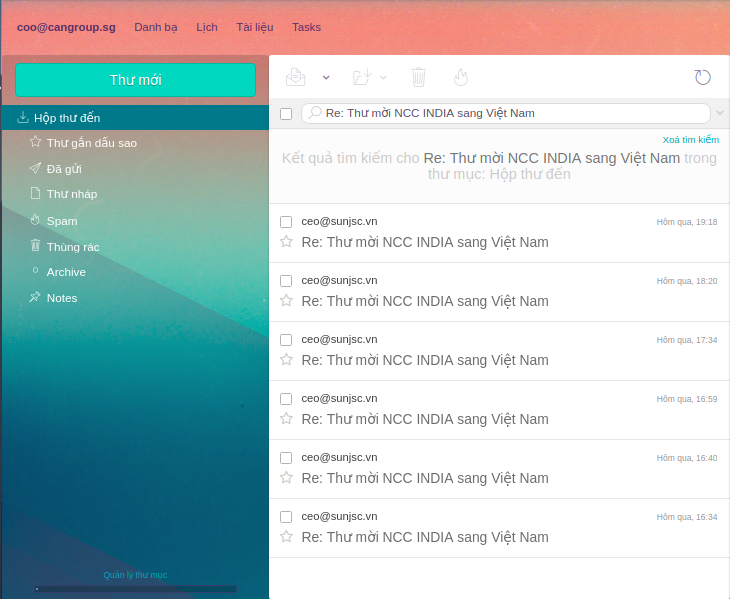Click sender ceo@sunjsc.vn on 19:18 email
The image size is (730, 599).
[339, 222]
